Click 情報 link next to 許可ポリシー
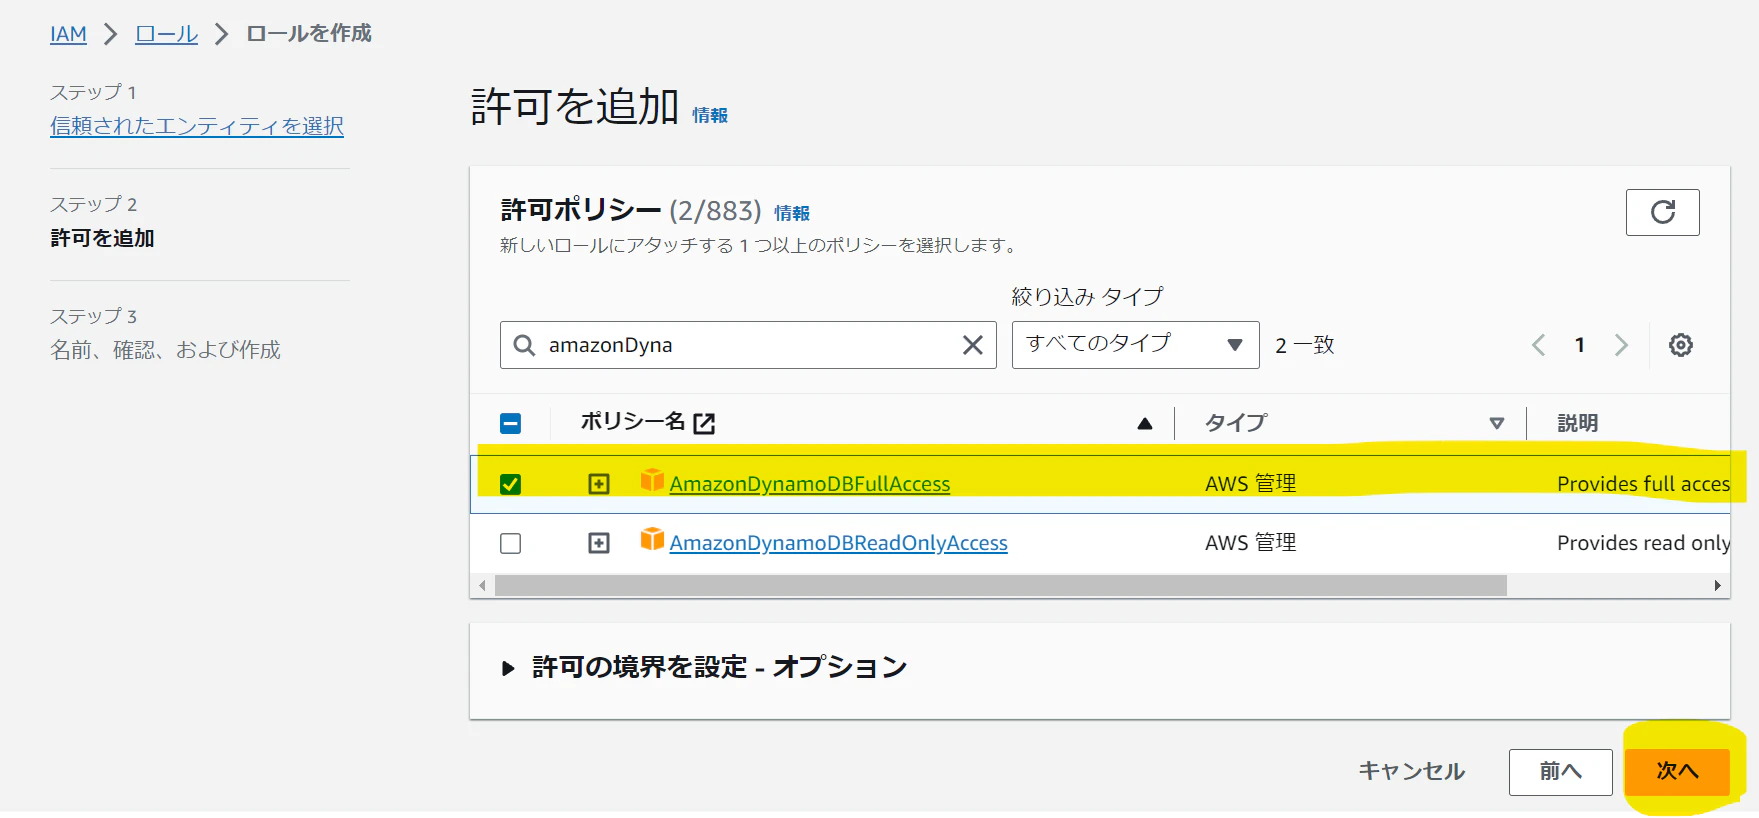Viewport: 1759px width, 818px height. (792, 213)
